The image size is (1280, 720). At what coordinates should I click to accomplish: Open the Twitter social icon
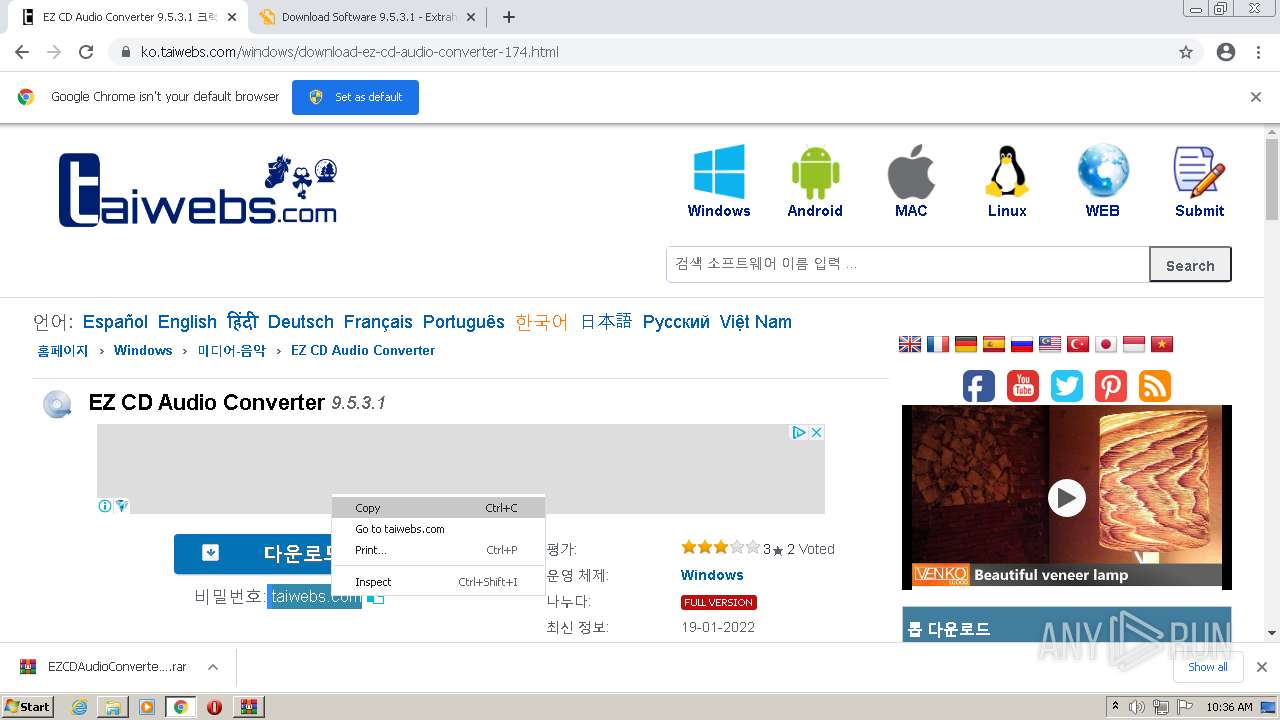coord(1067,386)
